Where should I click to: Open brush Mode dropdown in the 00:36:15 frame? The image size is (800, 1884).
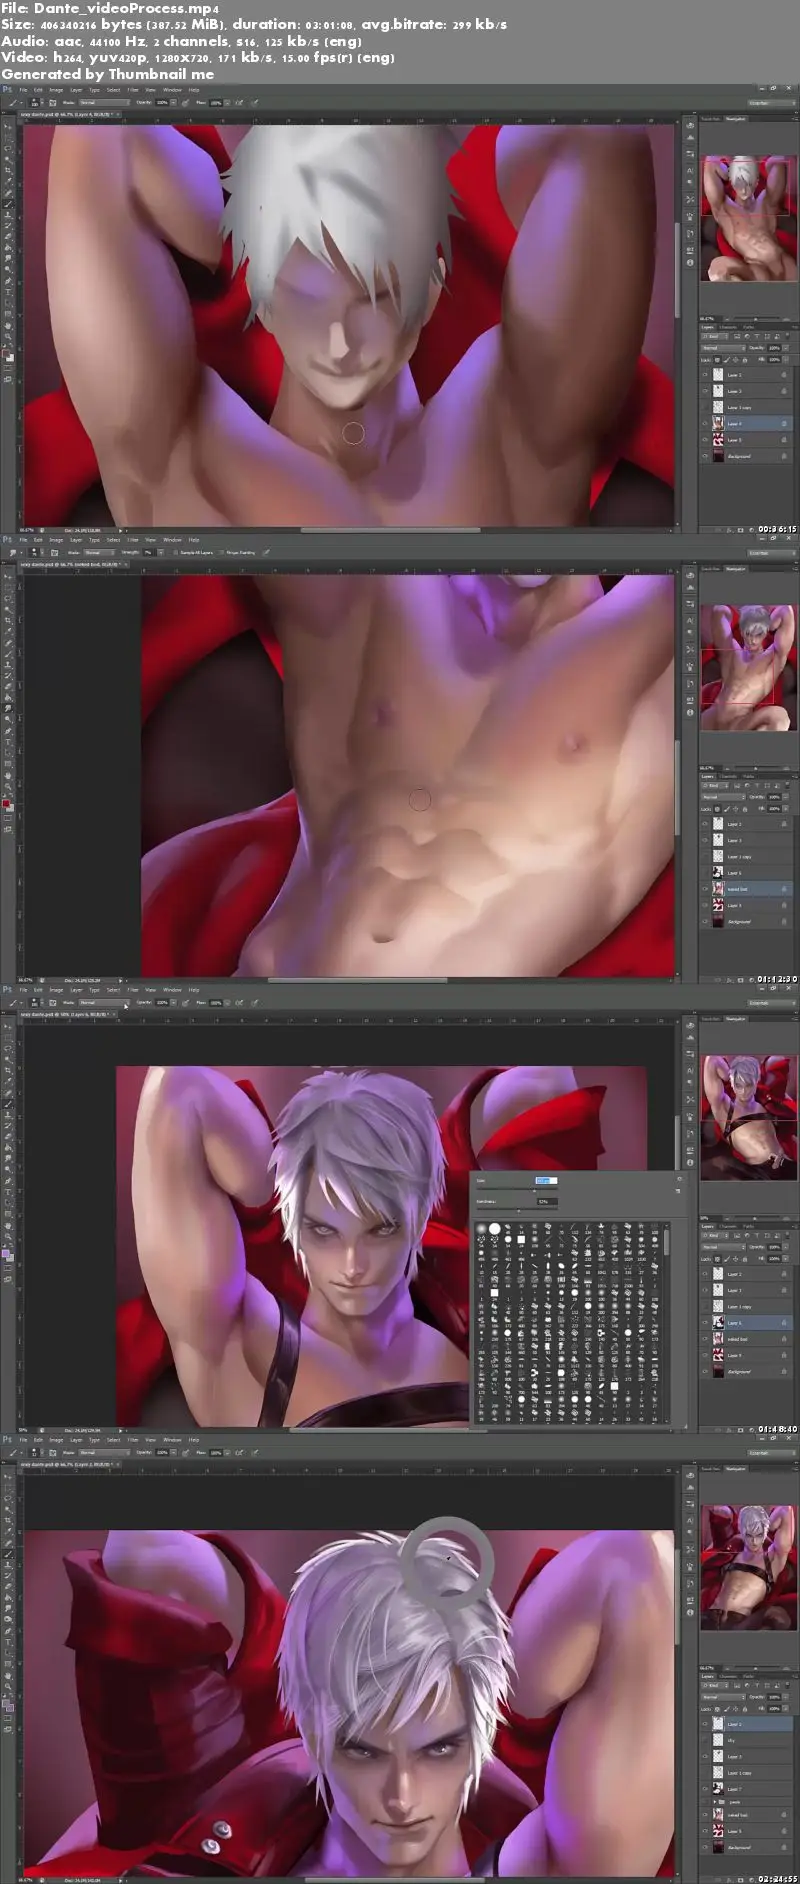(104, 102)
